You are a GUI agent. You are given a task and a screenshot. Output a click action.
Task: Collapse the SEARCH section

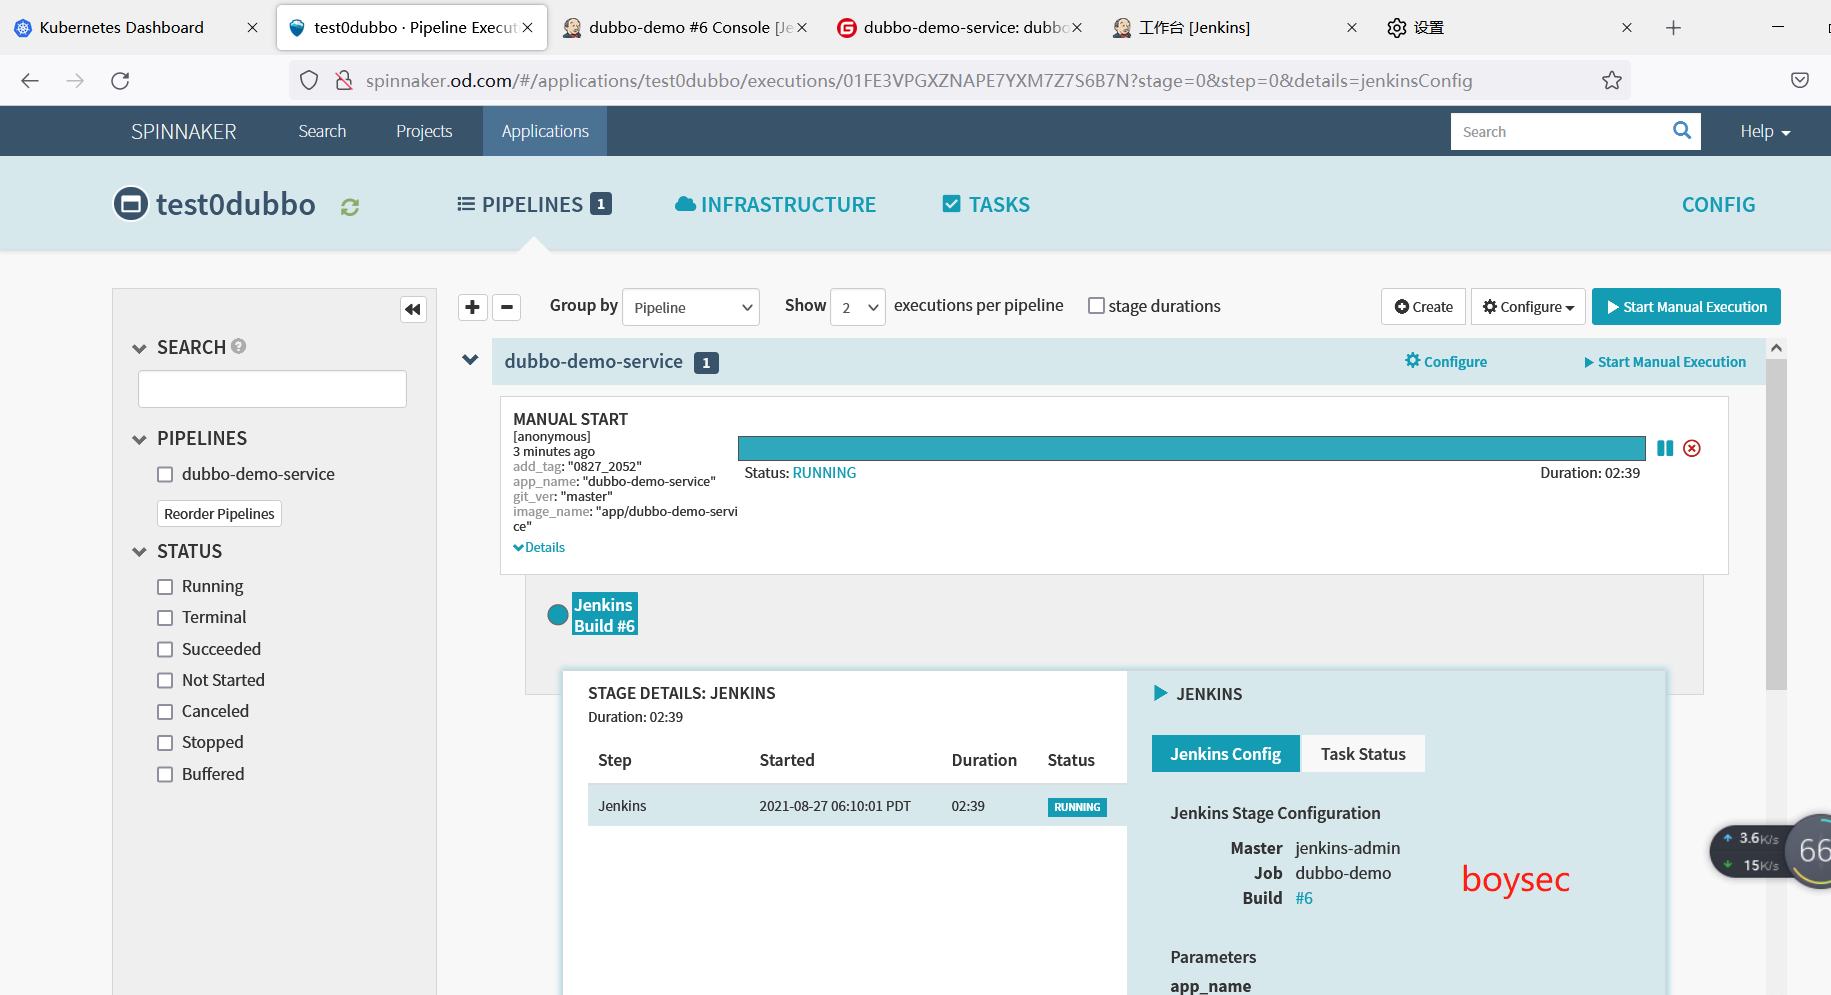click(139, 349)
